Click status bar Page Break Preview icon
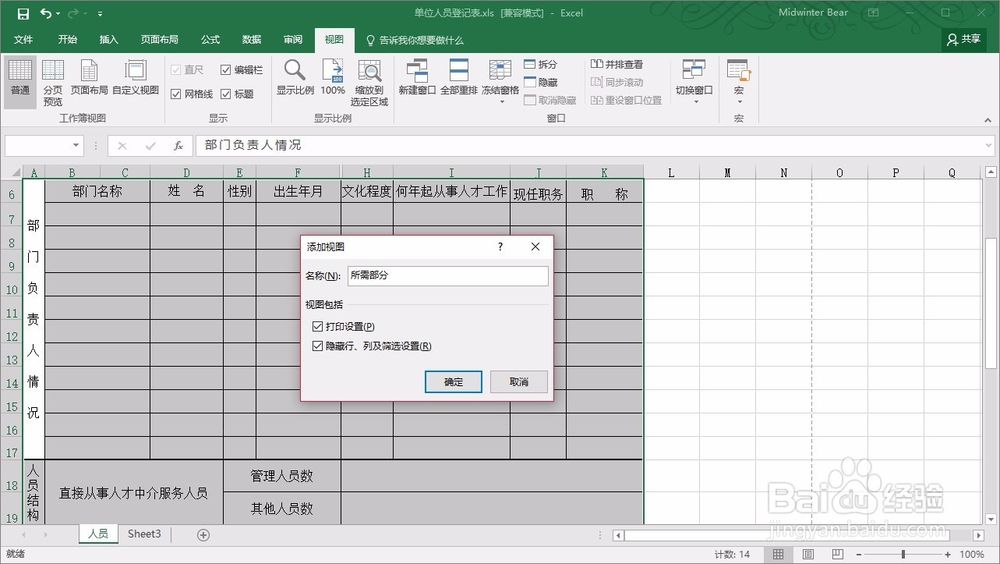1000x564 pixels. pyautogui.click(x=837, y=554)
